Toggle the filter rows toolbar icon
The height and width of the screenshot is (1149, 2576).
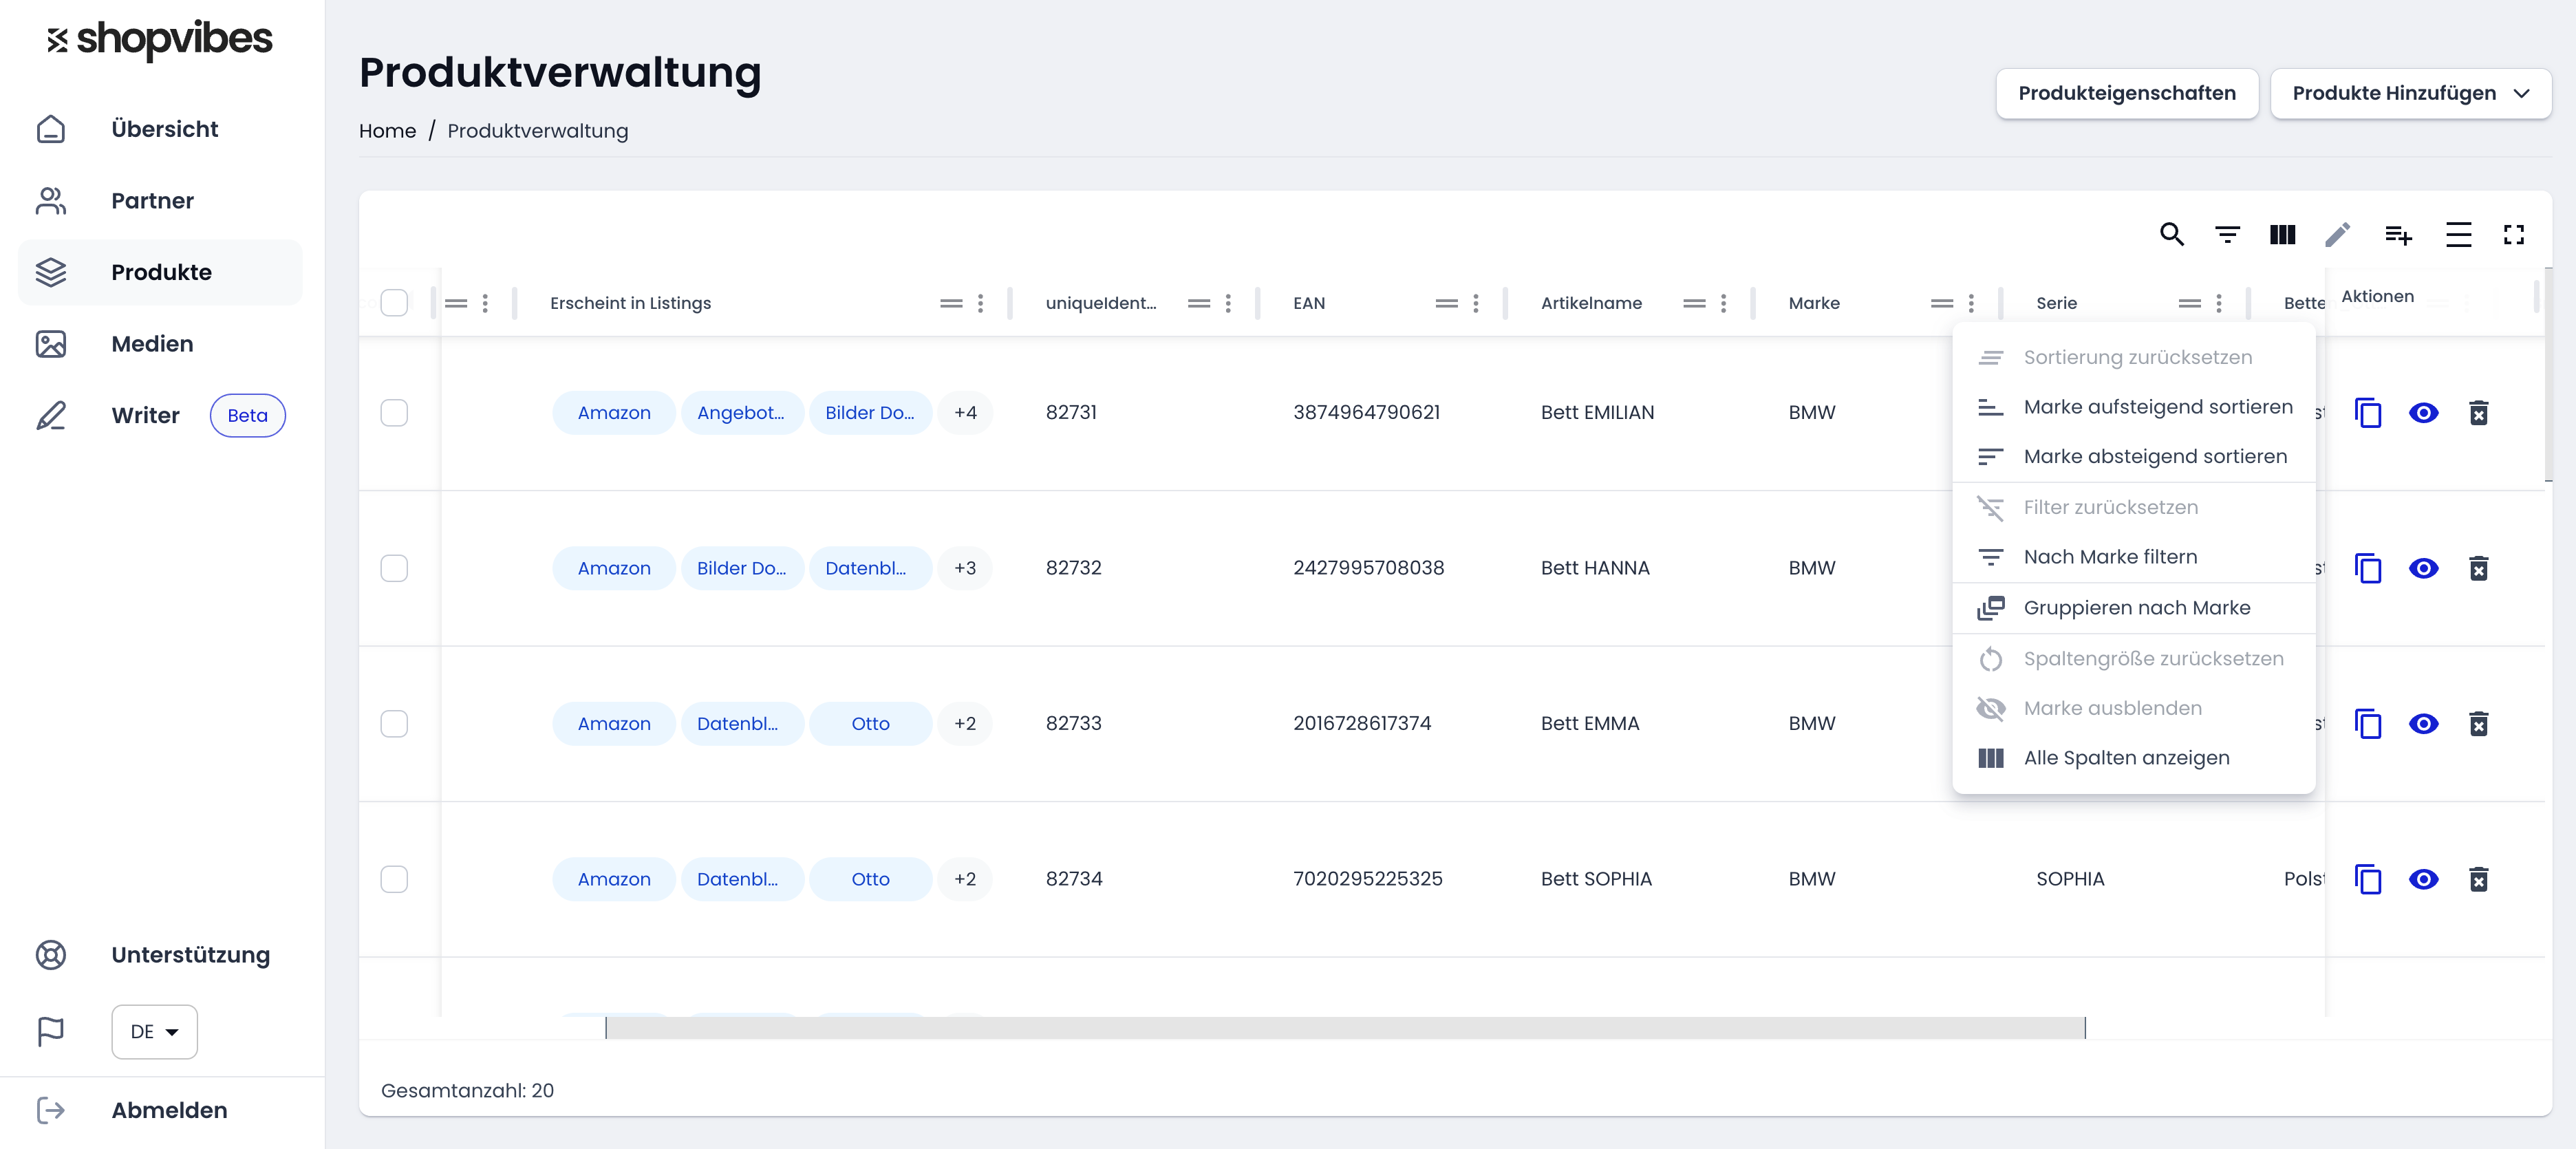(x=2227, y=235)
